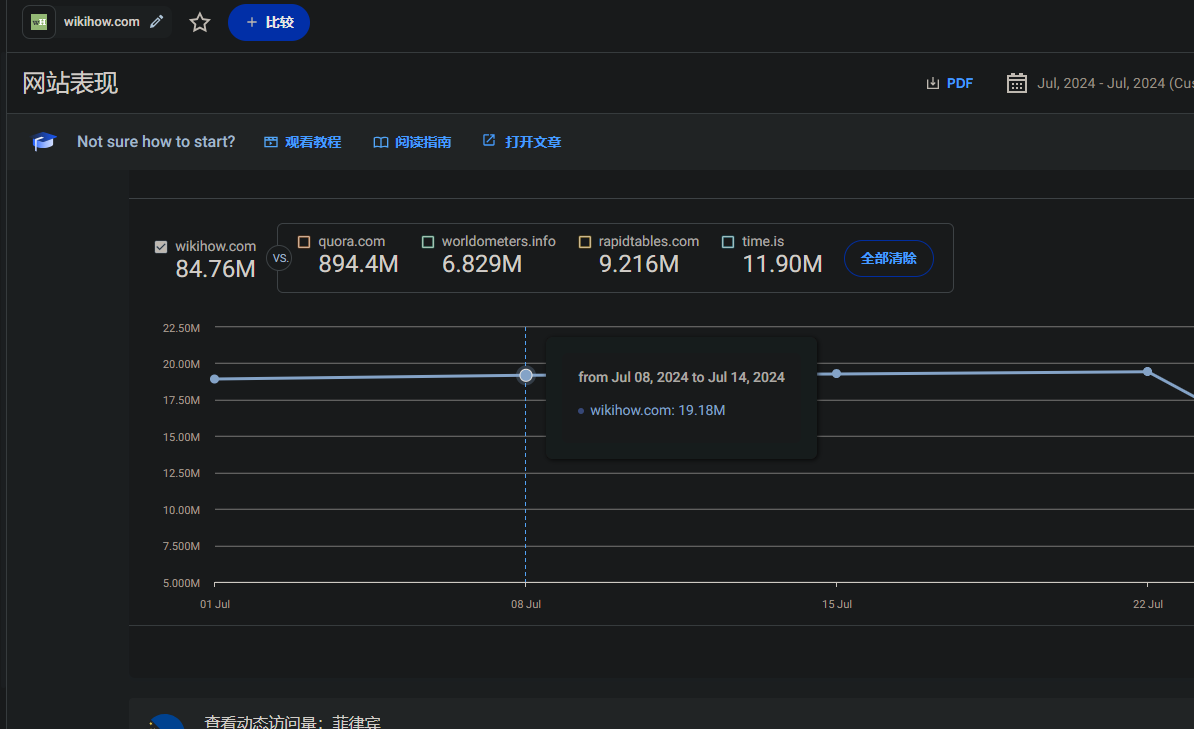Click the watch tutorial video icon
The height and width of the screenshot is (729, 1194).
(x=271, y=142)
